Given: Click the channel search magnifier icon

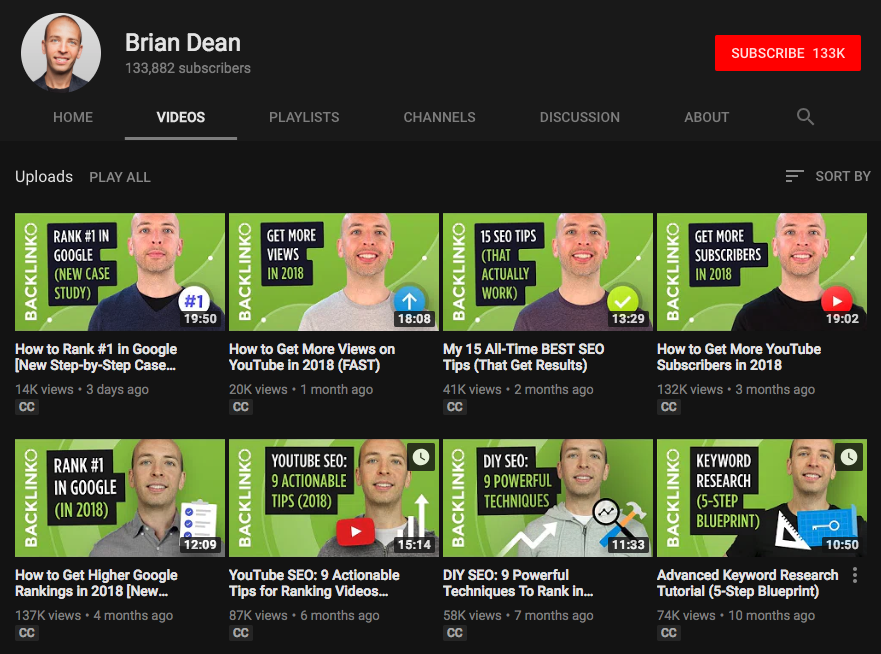Looking at the screenshot, I should click(805, 117).
